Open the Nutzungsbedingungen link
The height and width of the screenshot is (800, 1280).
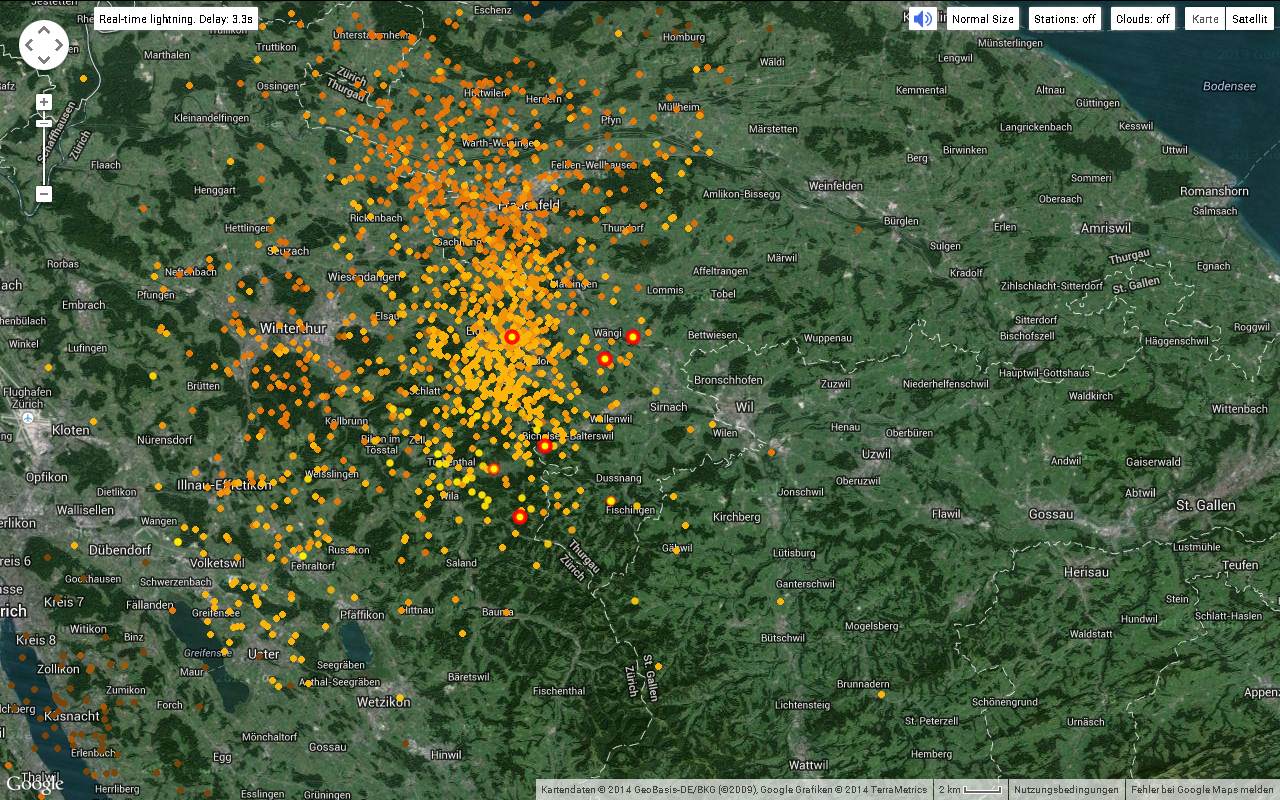pyautogui.click(x=1066, y=790)
